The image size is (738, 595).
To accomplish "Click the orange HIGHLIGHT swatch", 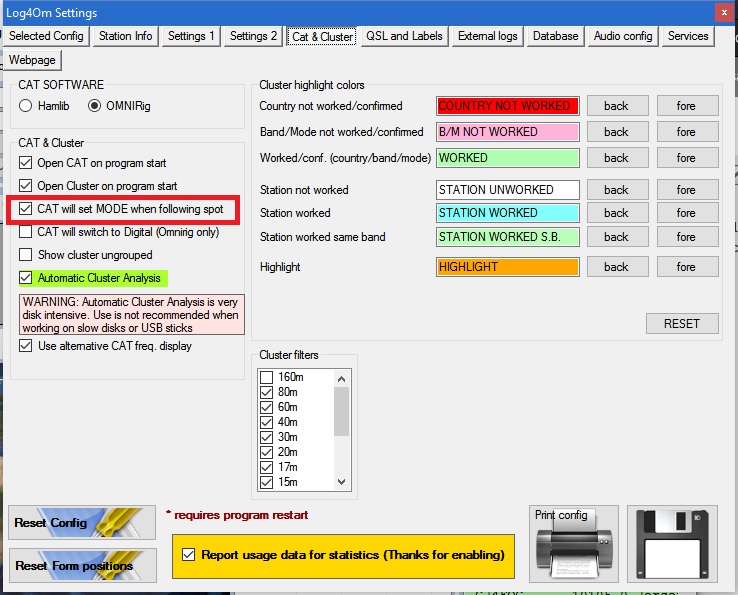I will 507,267.
